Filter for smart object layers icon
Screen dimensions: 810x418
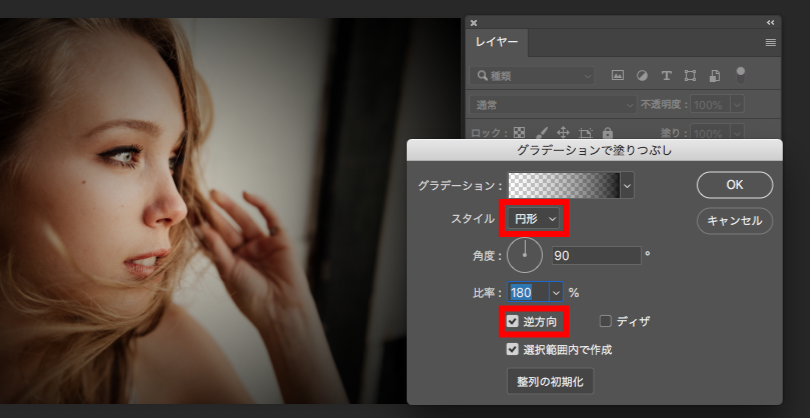[715, 75]
